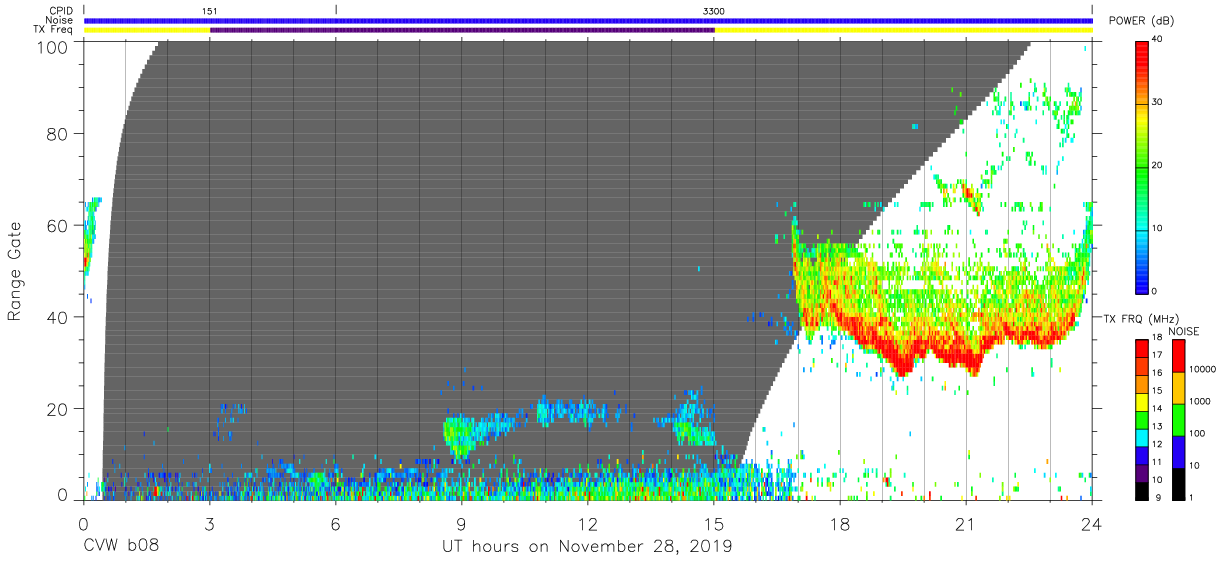
Task: Click the '1000' noise scale label
Action: 1200,401
